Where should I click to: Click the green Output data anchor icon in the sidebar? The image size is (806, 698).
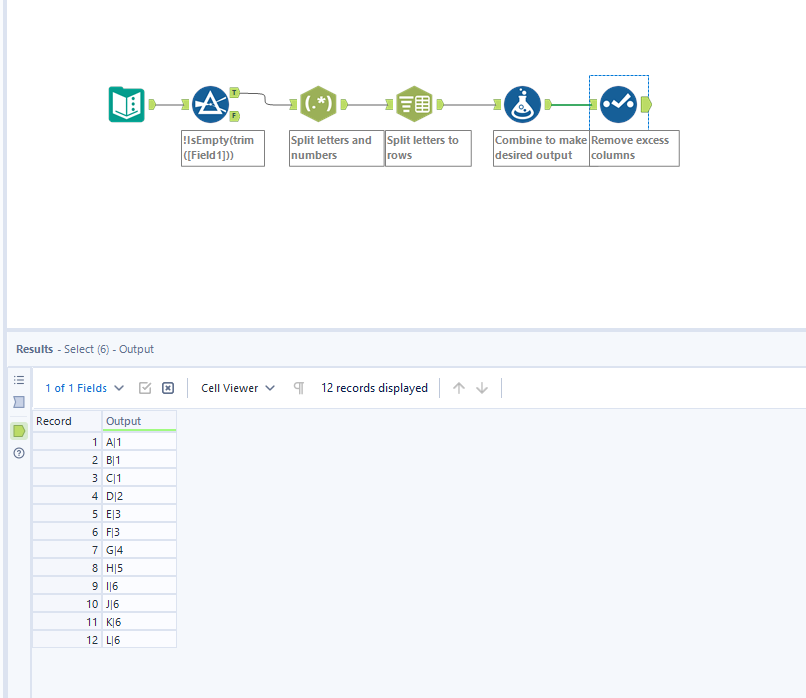pos(17,430)
